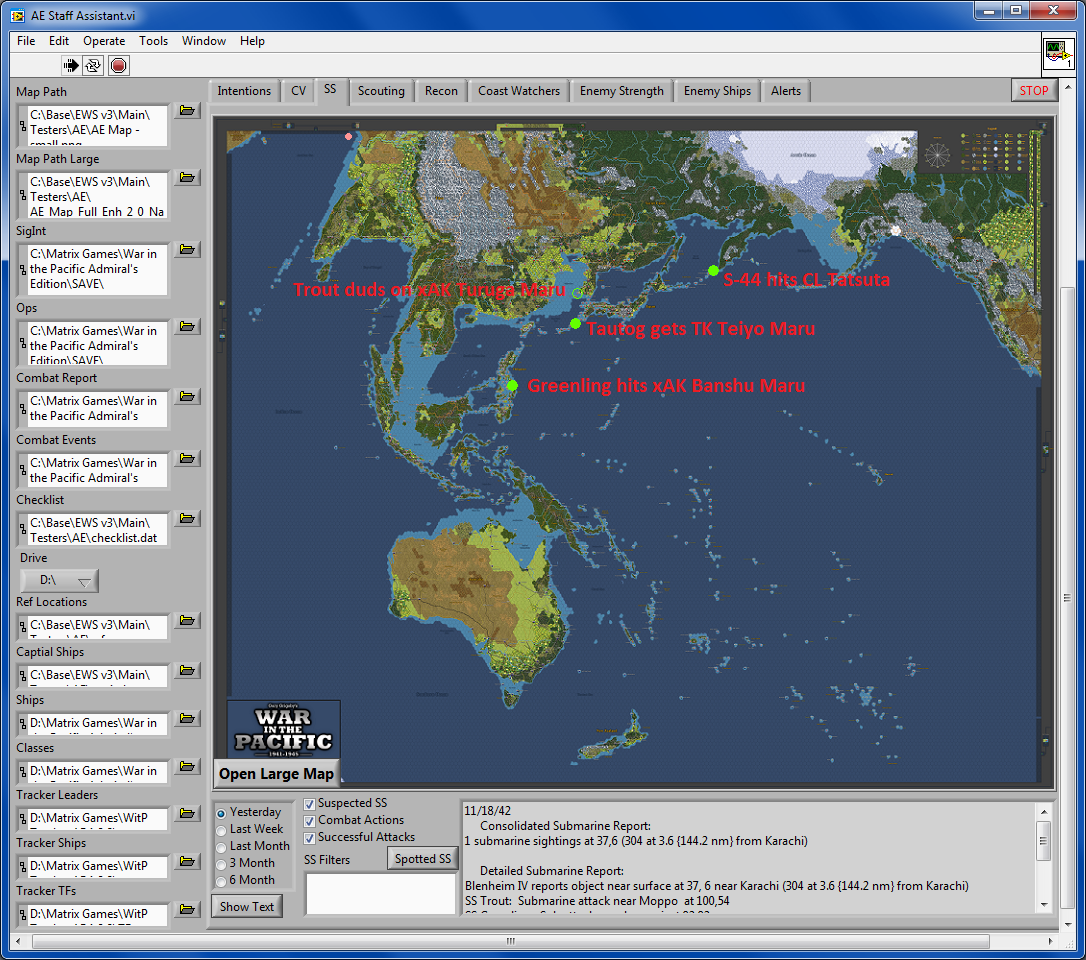Screen dimensions: 1086x960
Task: Click the Show Text button
Action: [247, 907]
